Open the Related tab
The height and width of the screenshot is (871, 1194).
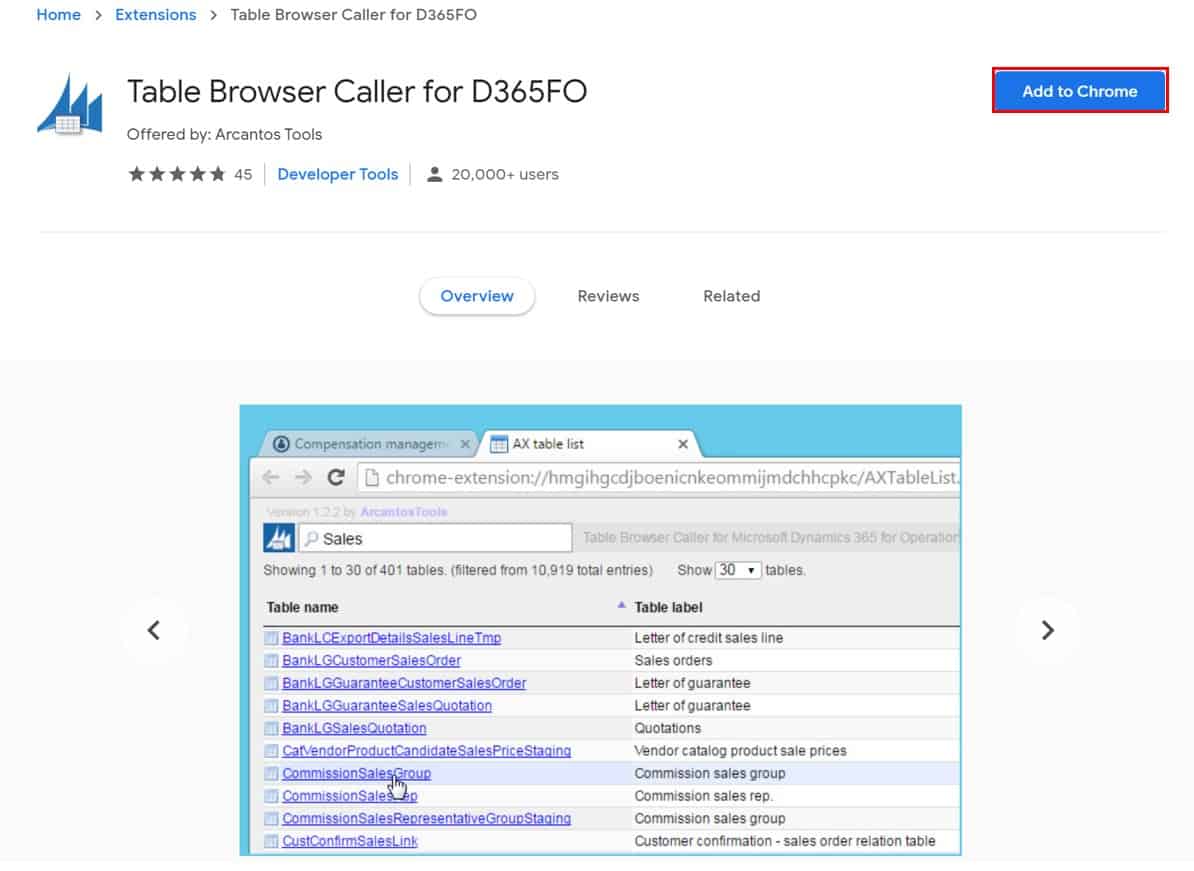pyautogui.click(x=731, y=296)
